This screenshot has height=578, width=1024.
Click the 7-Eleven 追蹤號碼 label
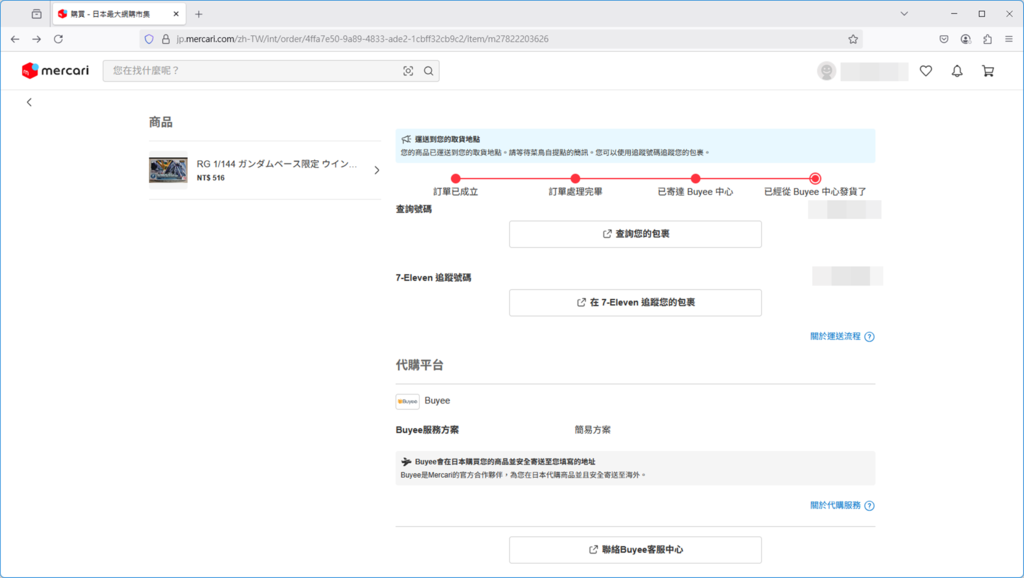point(433,278)
